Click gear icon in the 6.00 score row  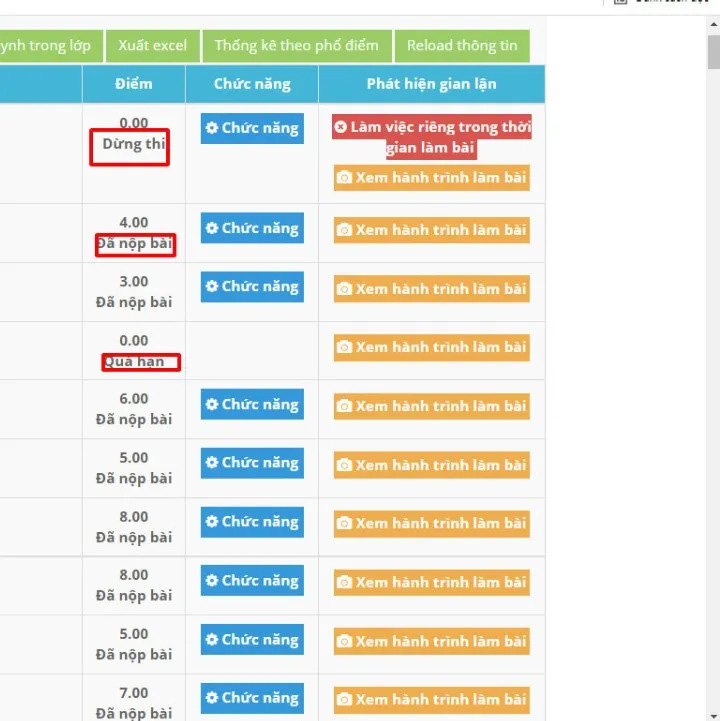212,405
